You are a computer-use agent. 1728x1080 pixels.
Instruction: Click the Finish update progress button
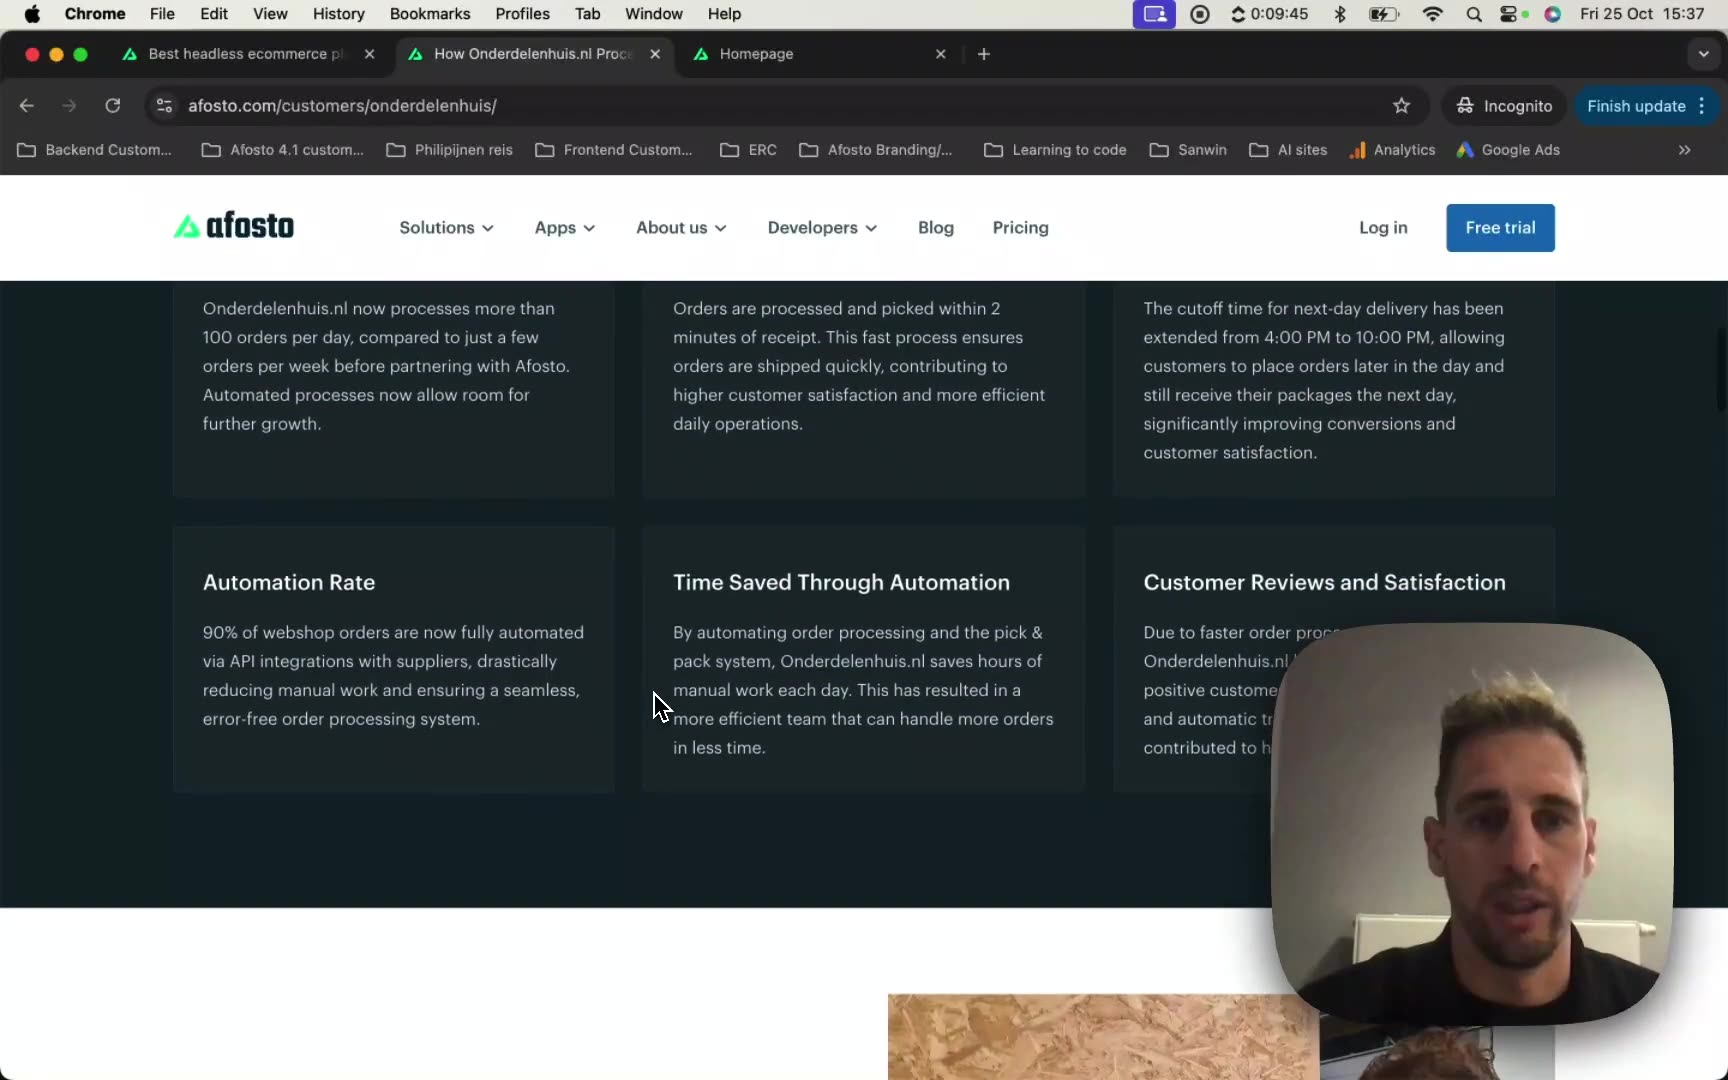1637,106
